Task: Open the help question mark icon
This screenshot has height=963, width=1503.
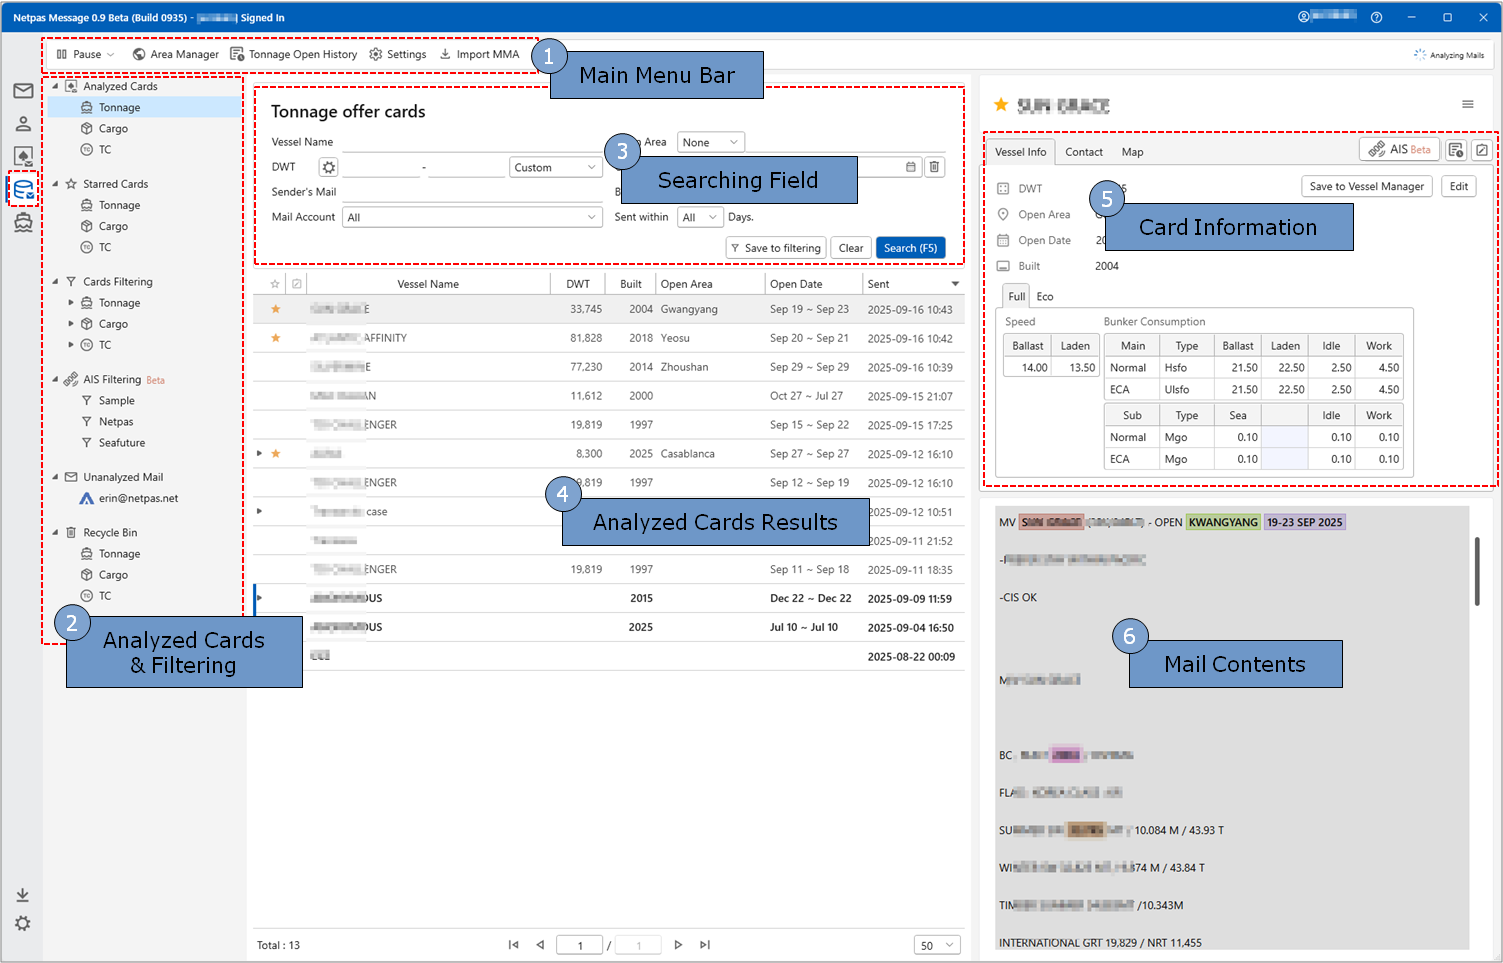Action: pos(1376,17)
